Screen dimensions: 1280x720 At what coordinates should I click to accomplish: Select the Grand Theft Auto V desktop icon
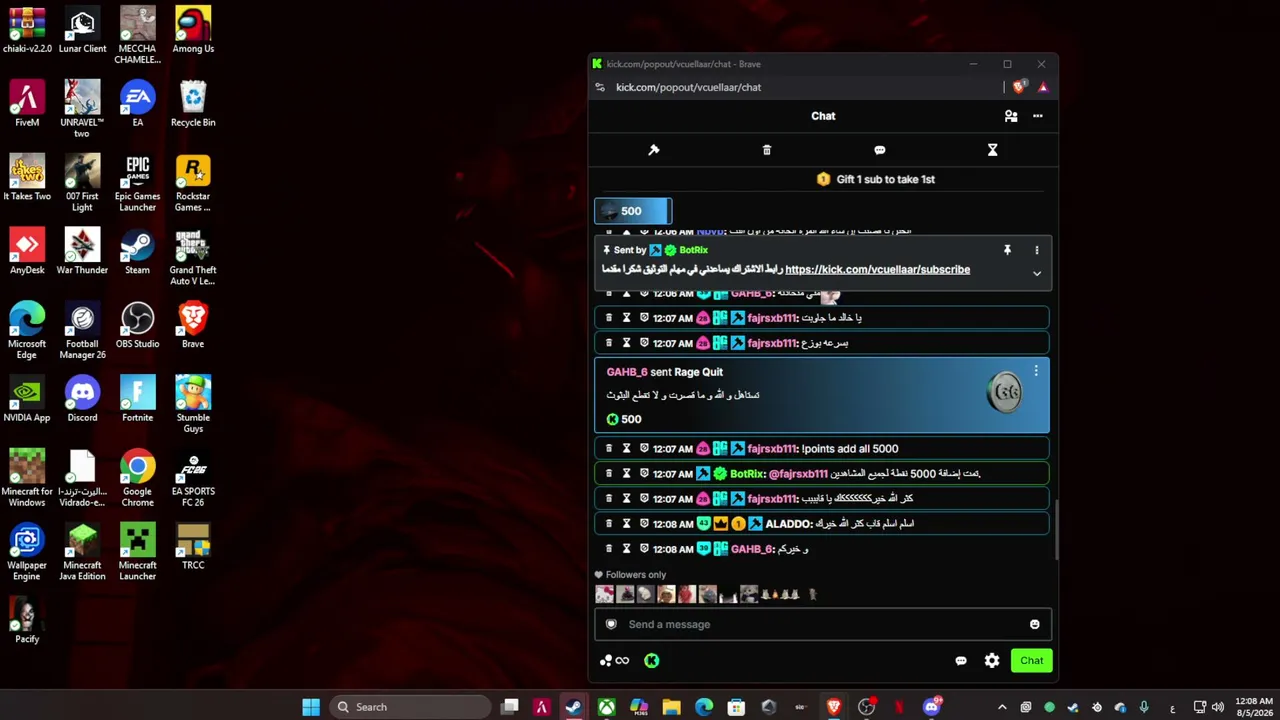pos(193,258)
